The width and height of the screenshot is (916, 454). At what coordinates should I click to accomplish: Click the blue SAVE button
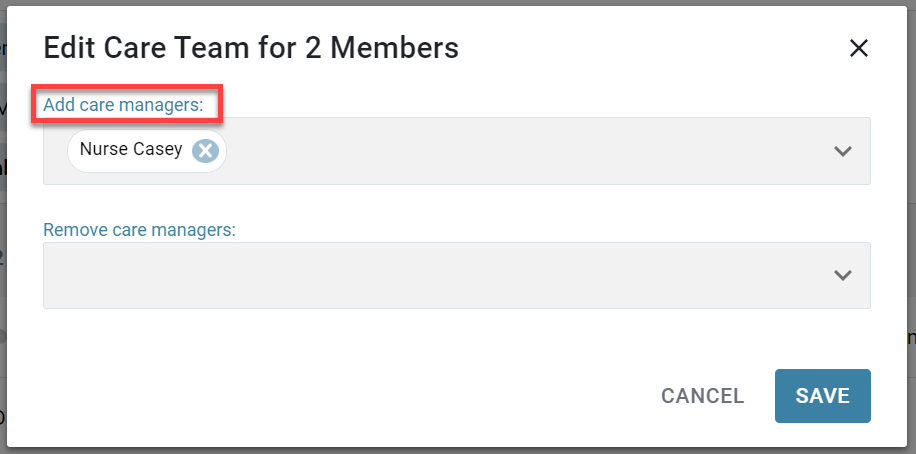(x=823, y=396)
